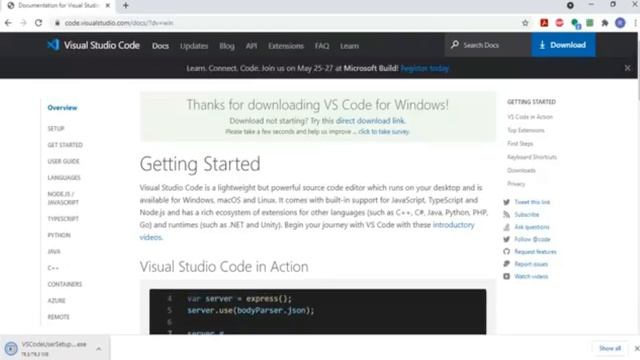Click the click to take survey link
Image resolution: width=640 pixels, height=360 pixels.
[x=384, y=131]
